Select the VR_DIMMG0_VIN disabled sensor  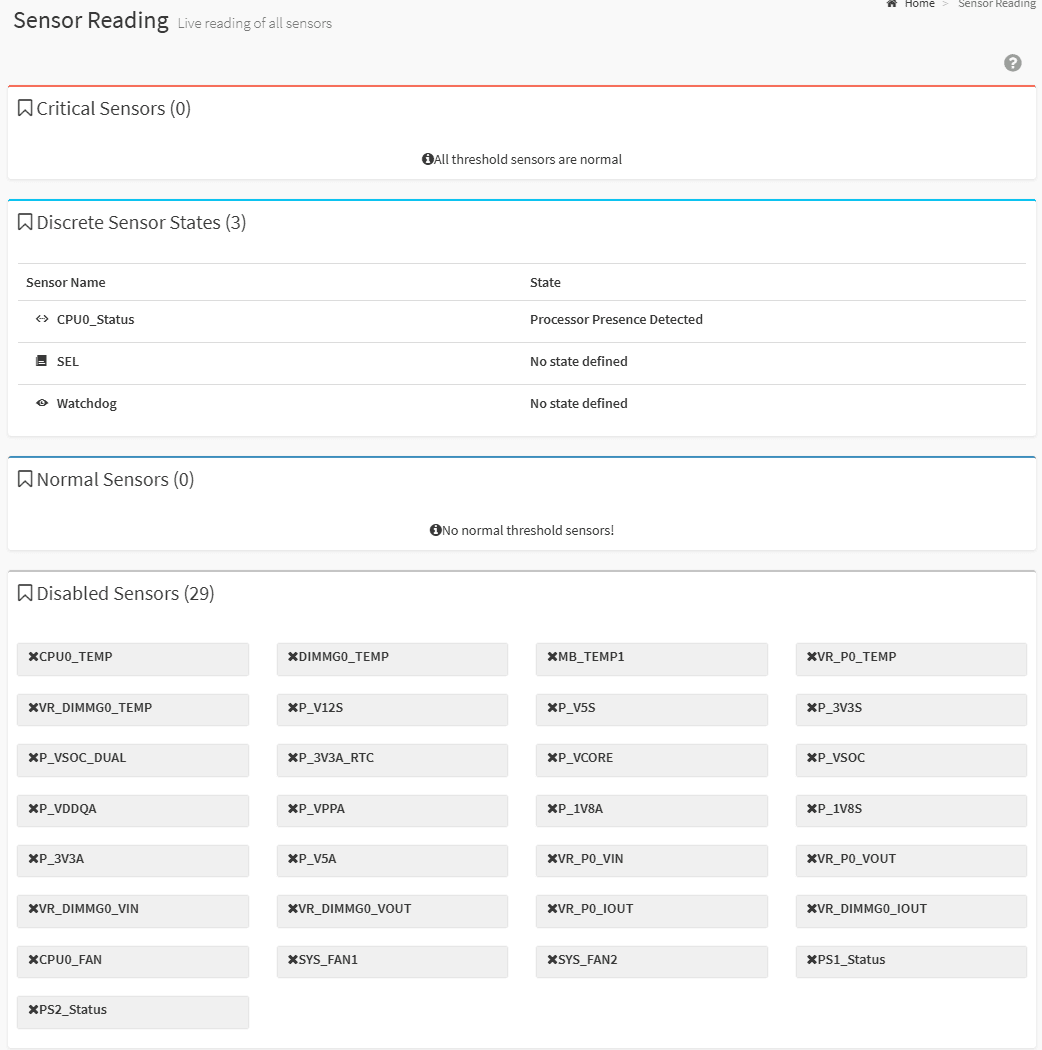tap(133, 911)
